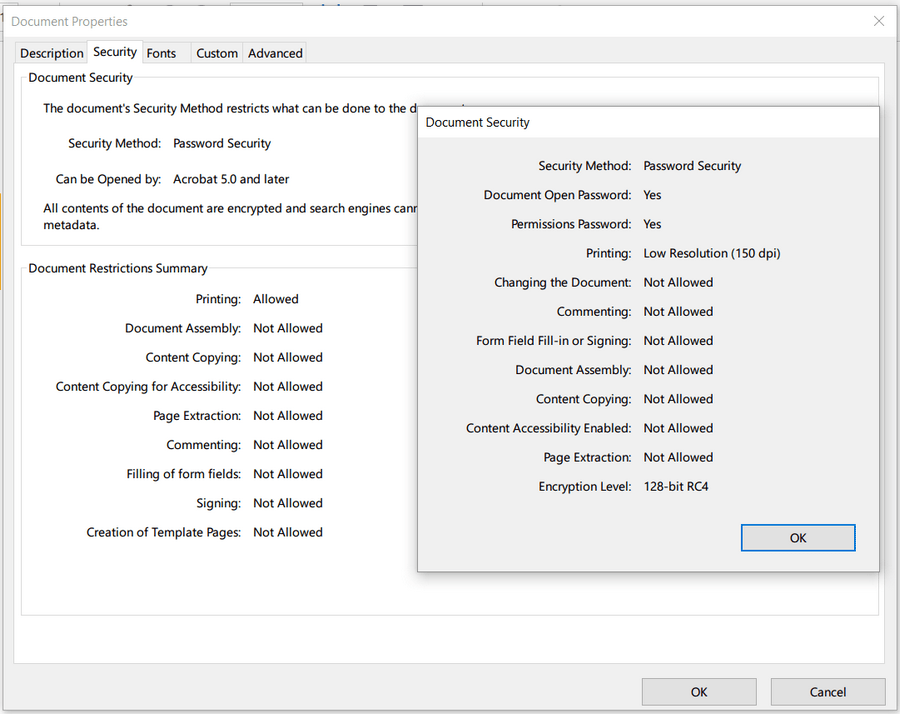Click the Acrobat 5.0 and later text

231,179
